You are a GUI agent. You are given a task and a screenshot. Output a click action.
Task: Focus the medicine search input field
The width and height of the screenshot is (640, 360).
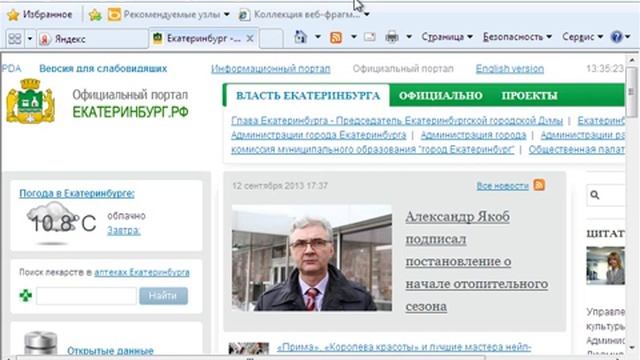tap(87, 296)
